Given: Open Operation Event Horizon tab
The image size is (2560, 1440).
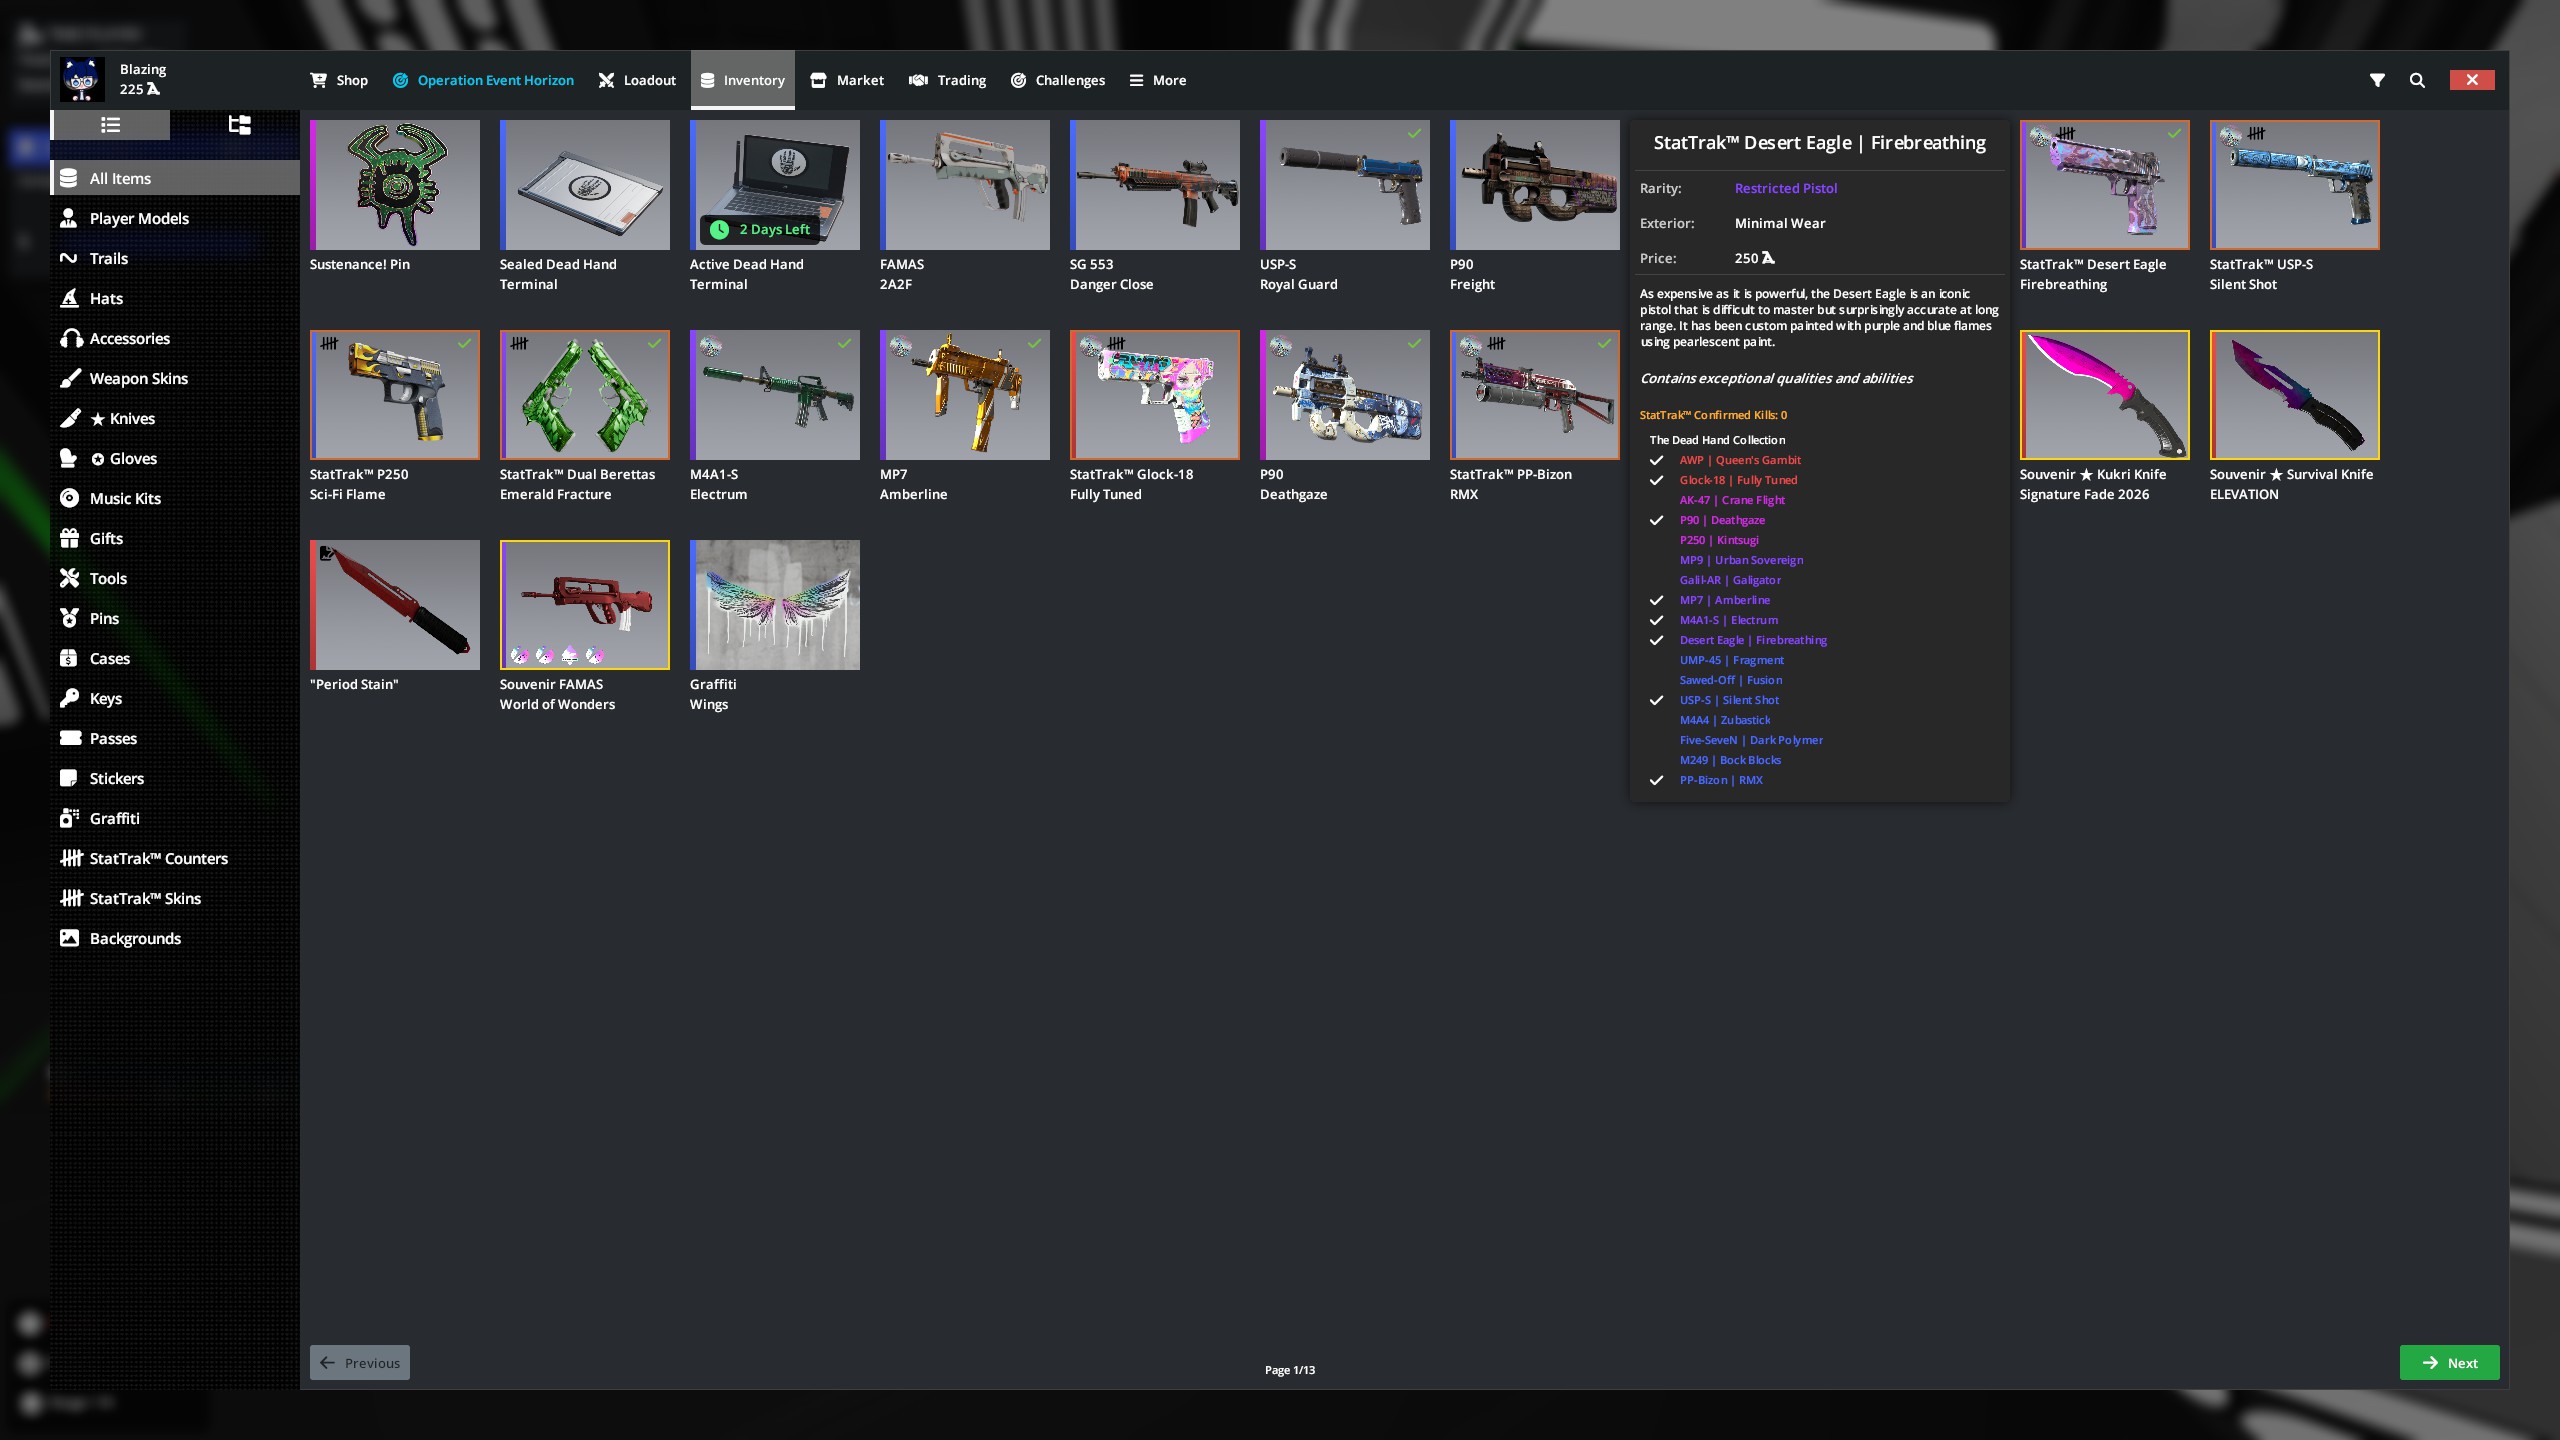Looking at the screenshot, I should 483,80.
